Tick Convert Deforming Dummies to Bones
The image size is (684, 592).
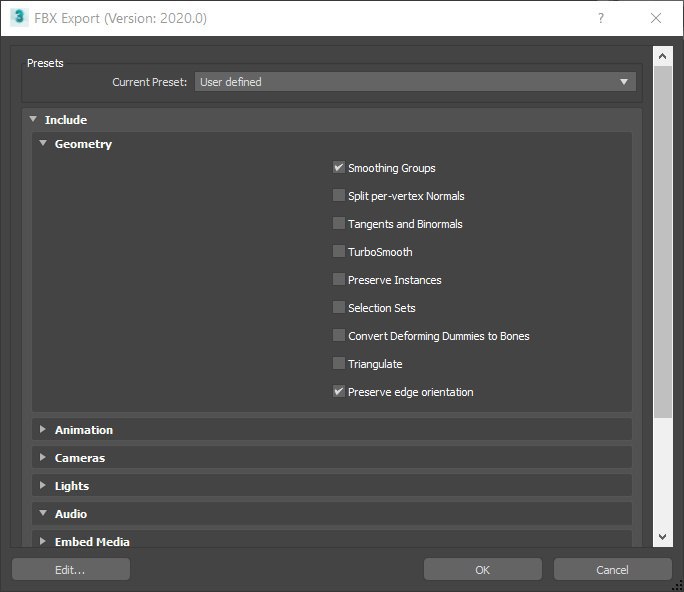click(x=339, y=335)
